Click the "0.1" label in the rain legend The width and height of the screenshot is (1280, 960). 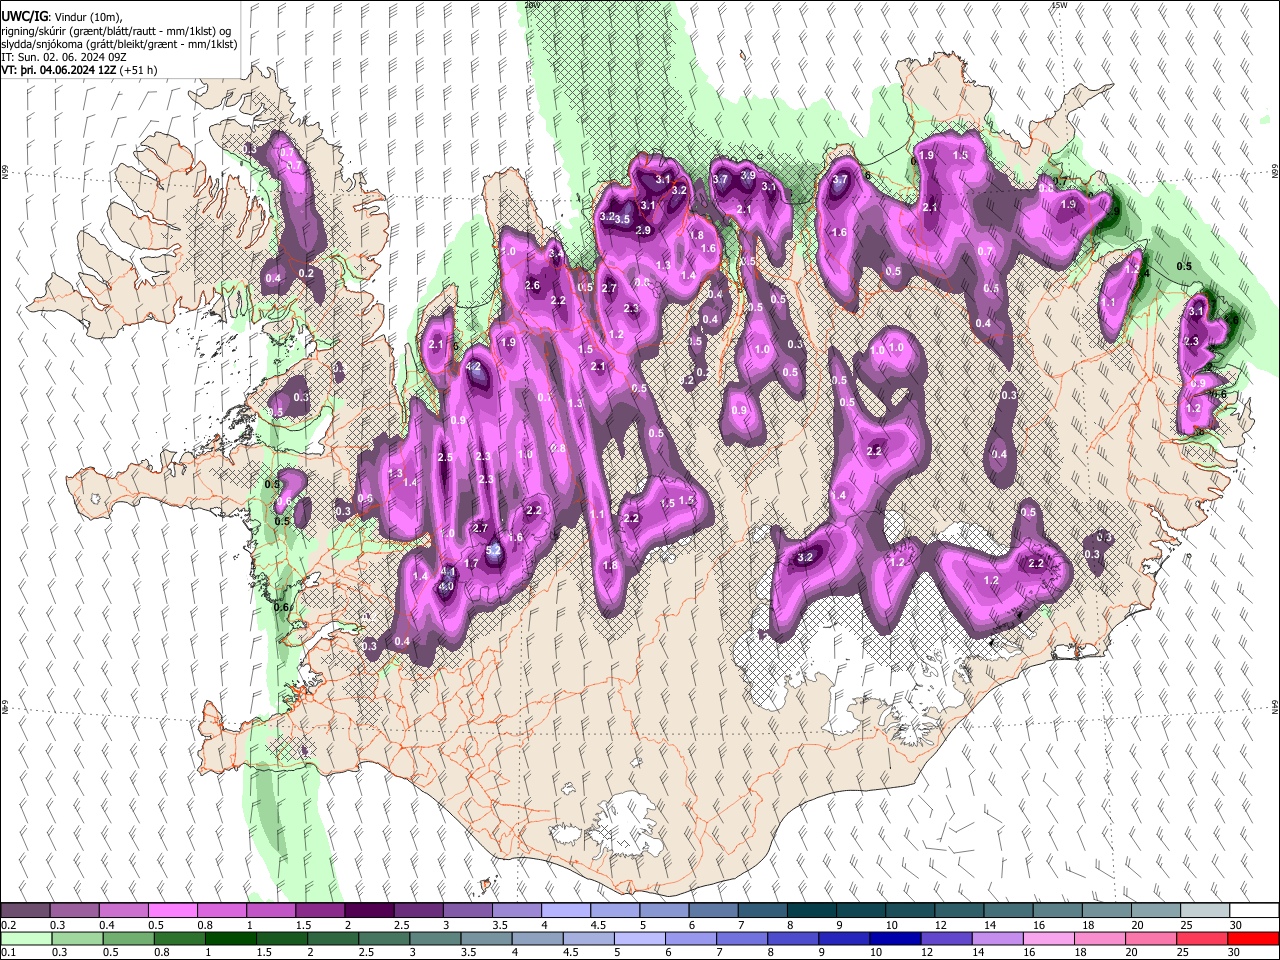click(9, 952)
